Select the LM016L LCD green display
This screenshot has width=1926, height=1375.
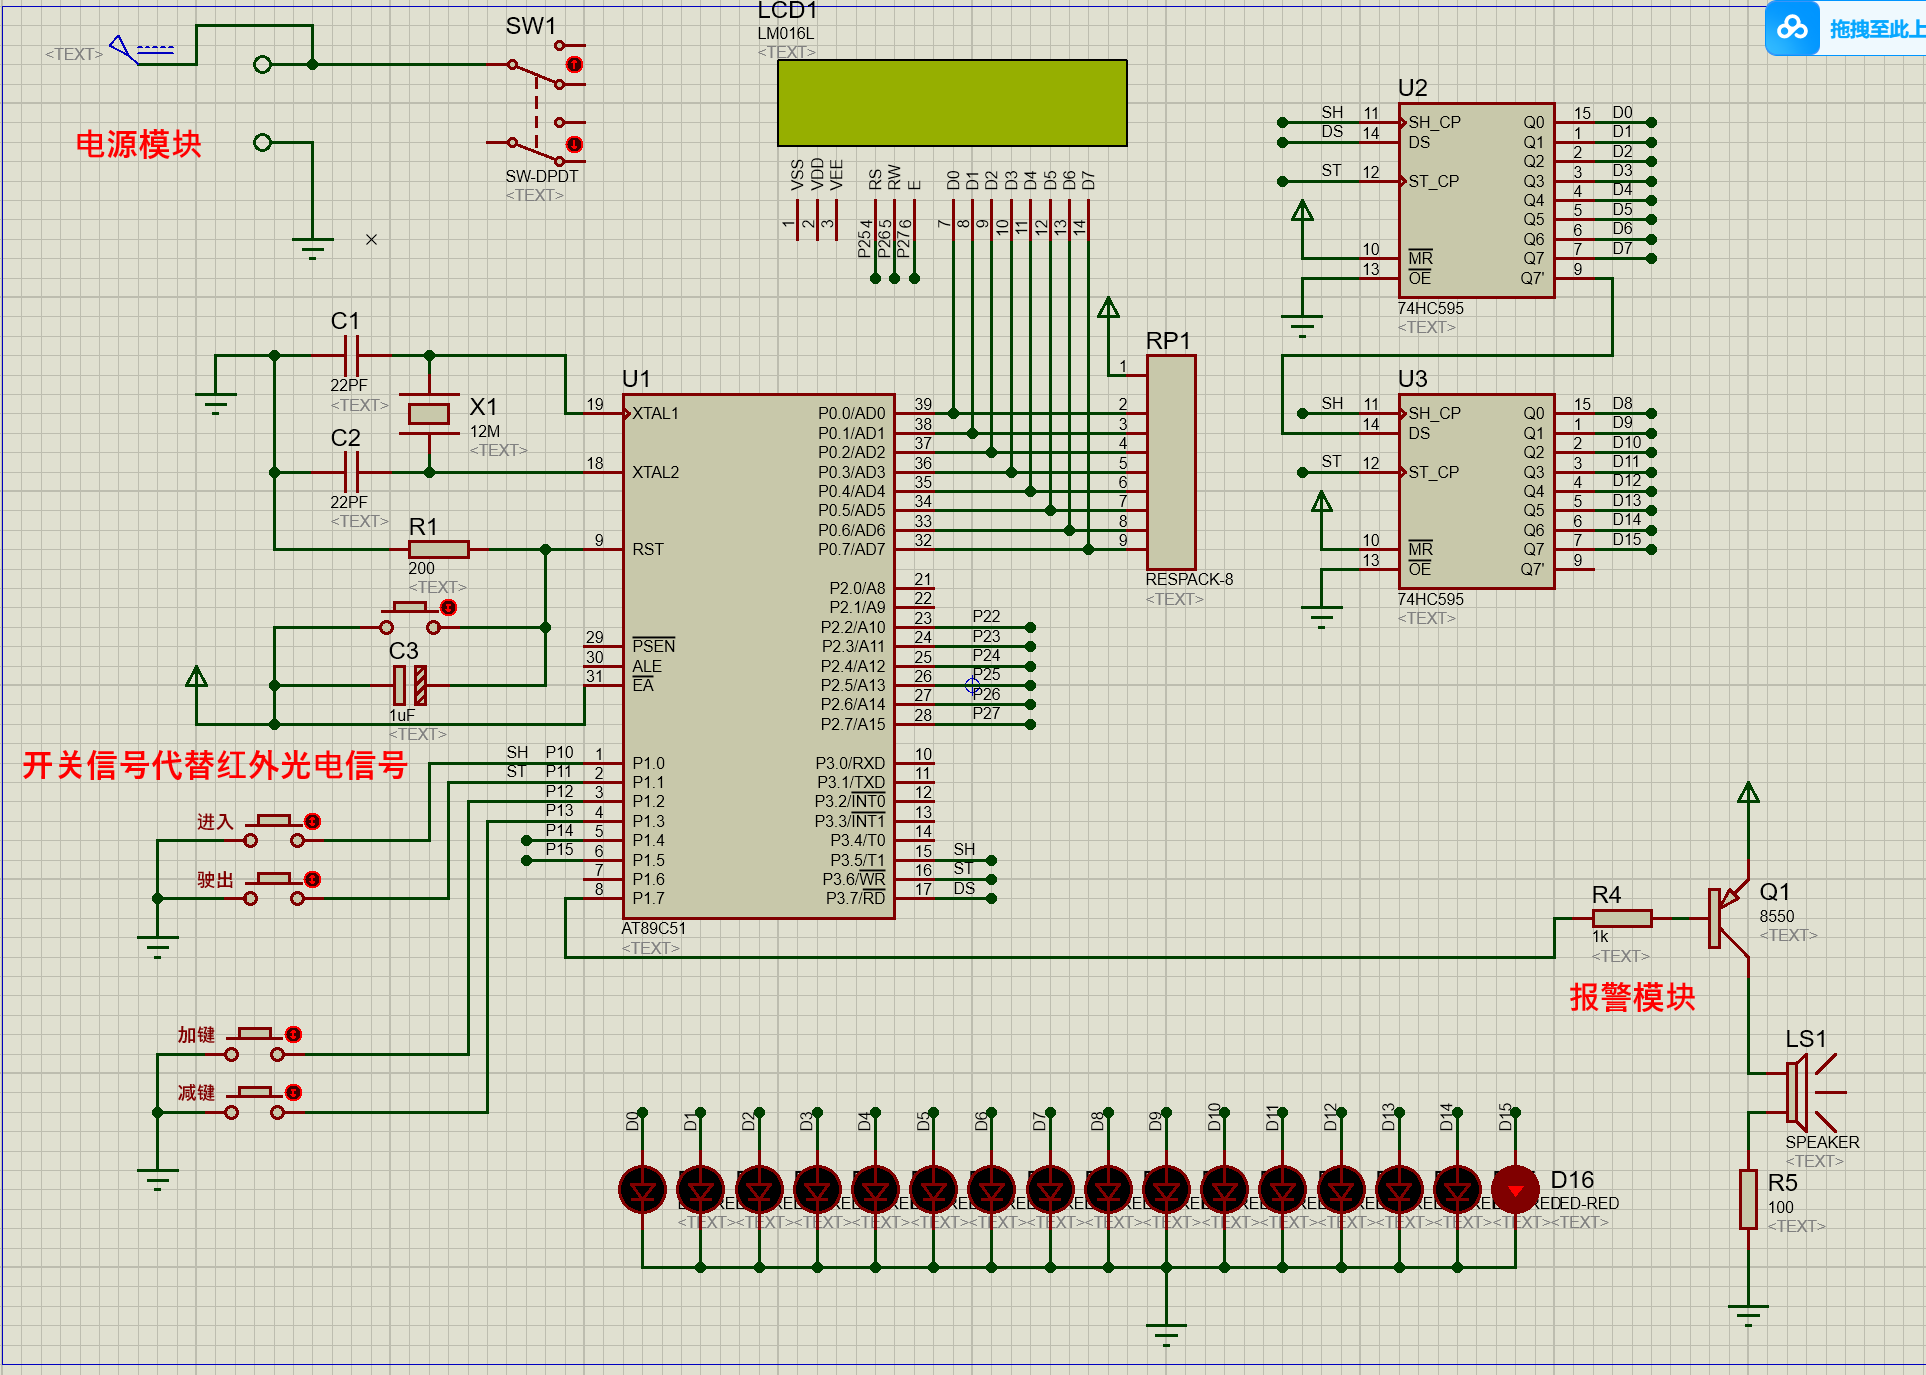(x=952, y=103)
